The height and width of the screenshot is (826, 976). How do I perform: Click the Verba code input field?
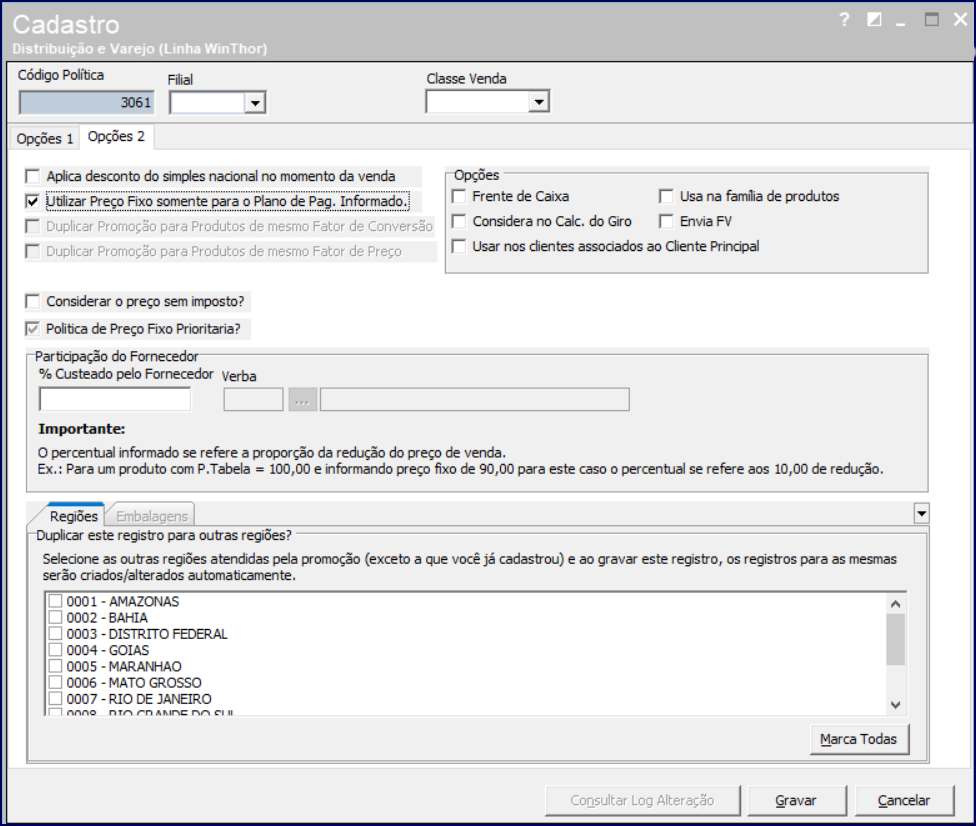(253, 400)
